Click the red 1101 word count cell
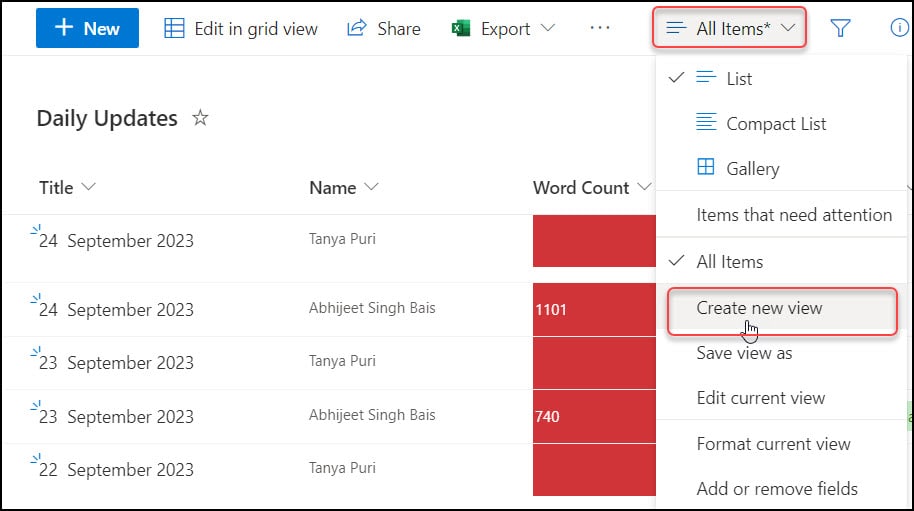The image size is (914, 511). click(594, 309)
